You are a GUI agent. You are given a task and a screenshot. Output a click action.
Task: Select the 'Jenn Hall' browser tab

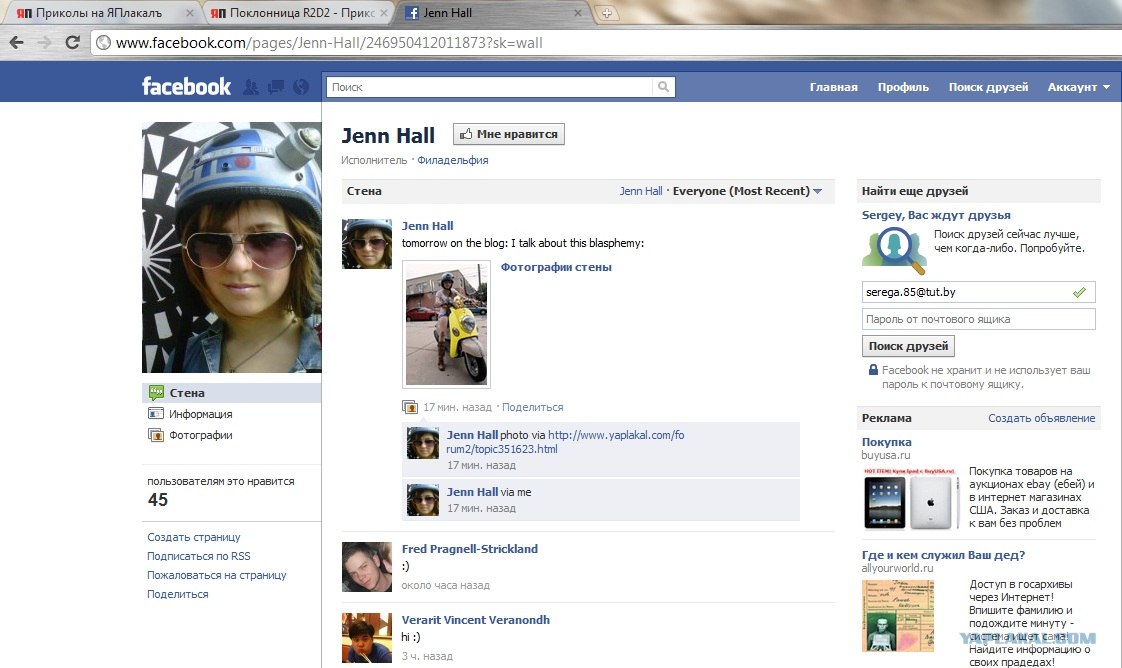tap(494, 13)
